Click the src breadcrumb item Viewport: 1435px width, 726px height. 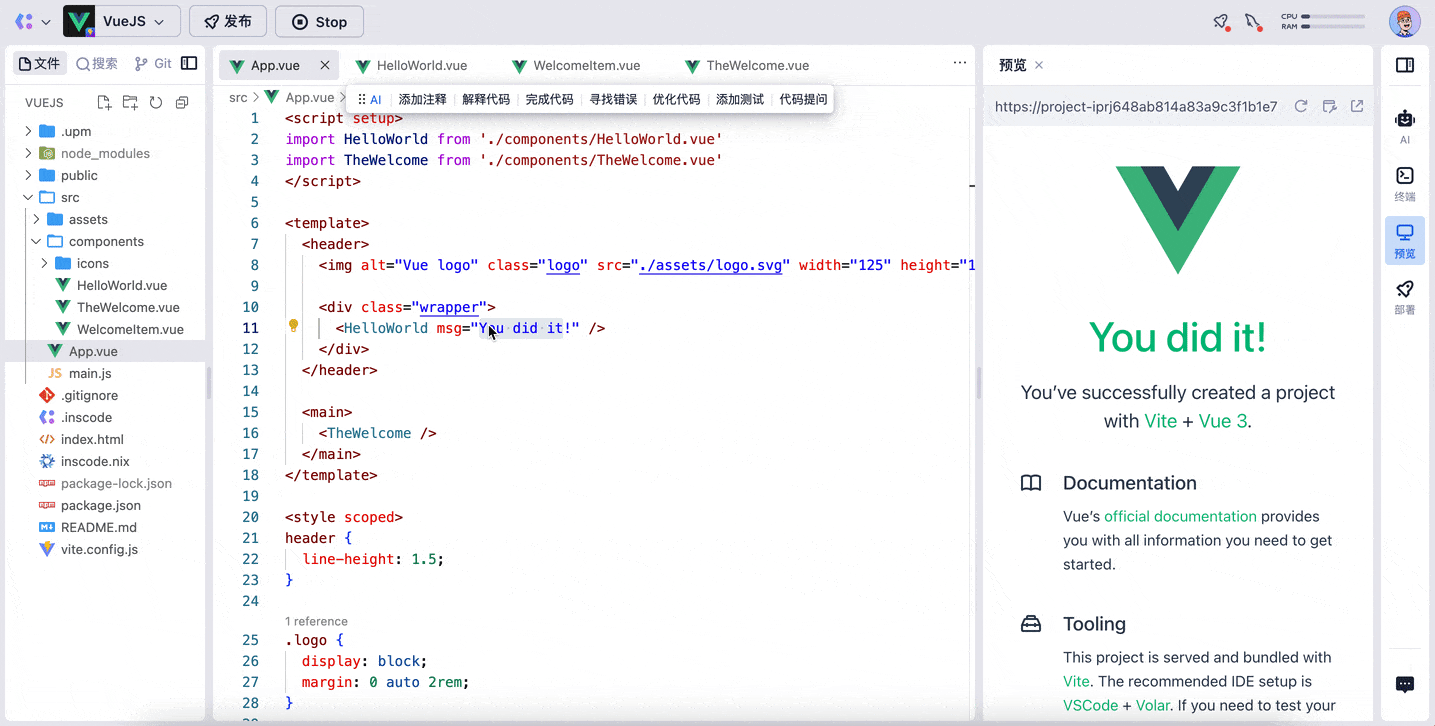point(238,98)
